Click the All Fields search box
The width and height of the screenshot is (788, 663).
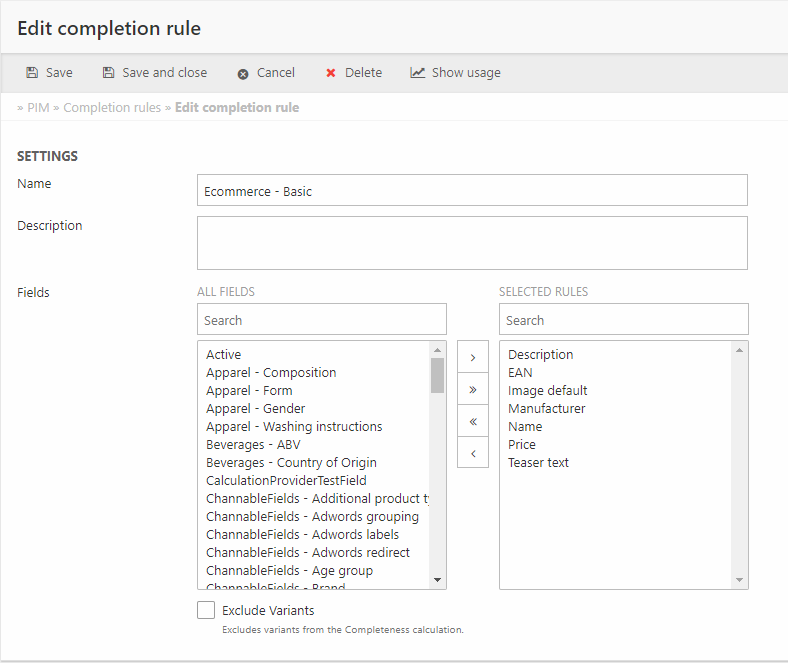tap(321, 320)
